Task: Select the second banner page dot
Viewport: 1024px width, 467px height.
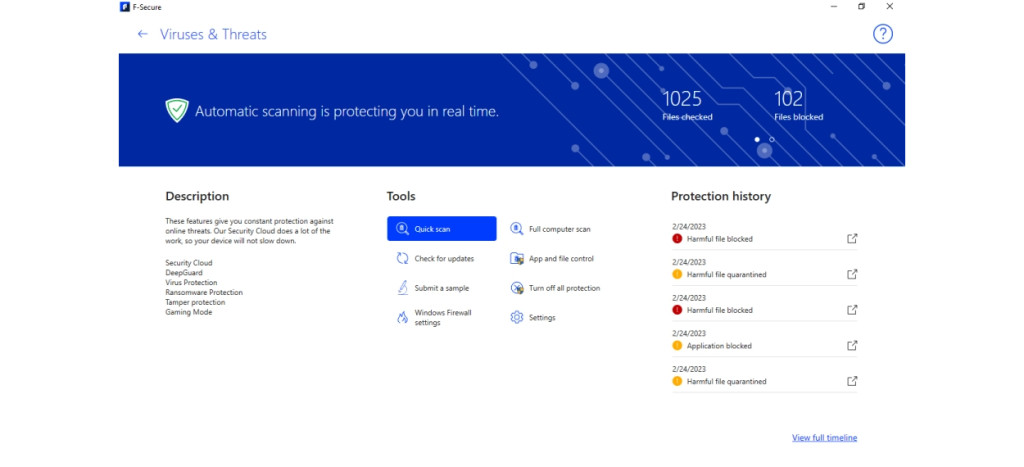Action: [x=771, y=140]
